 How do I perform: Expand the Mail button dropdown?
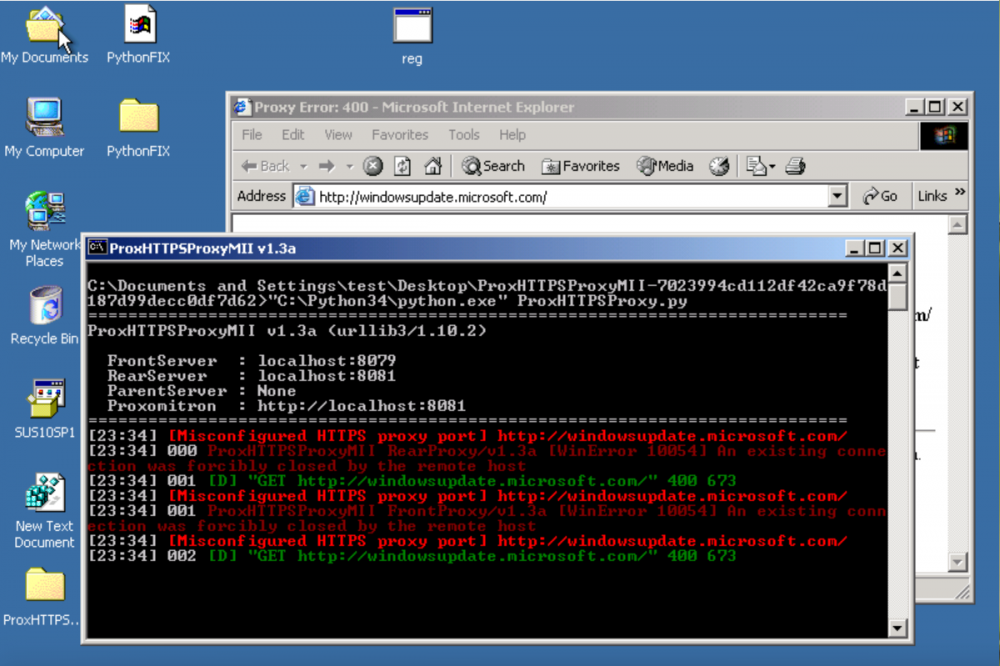(771, 166)
